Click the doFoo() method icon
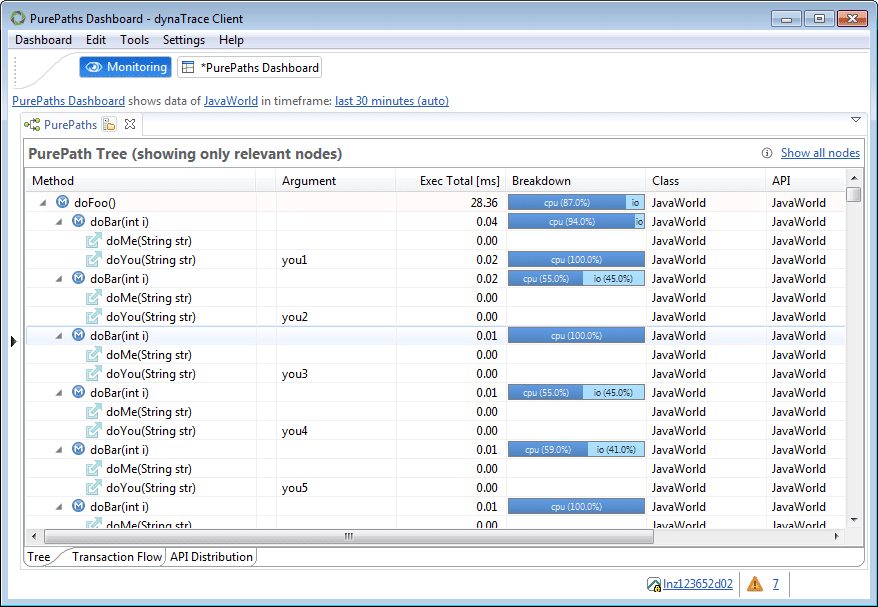This screenshot has height=607, width=878. (x=62, y=202)
